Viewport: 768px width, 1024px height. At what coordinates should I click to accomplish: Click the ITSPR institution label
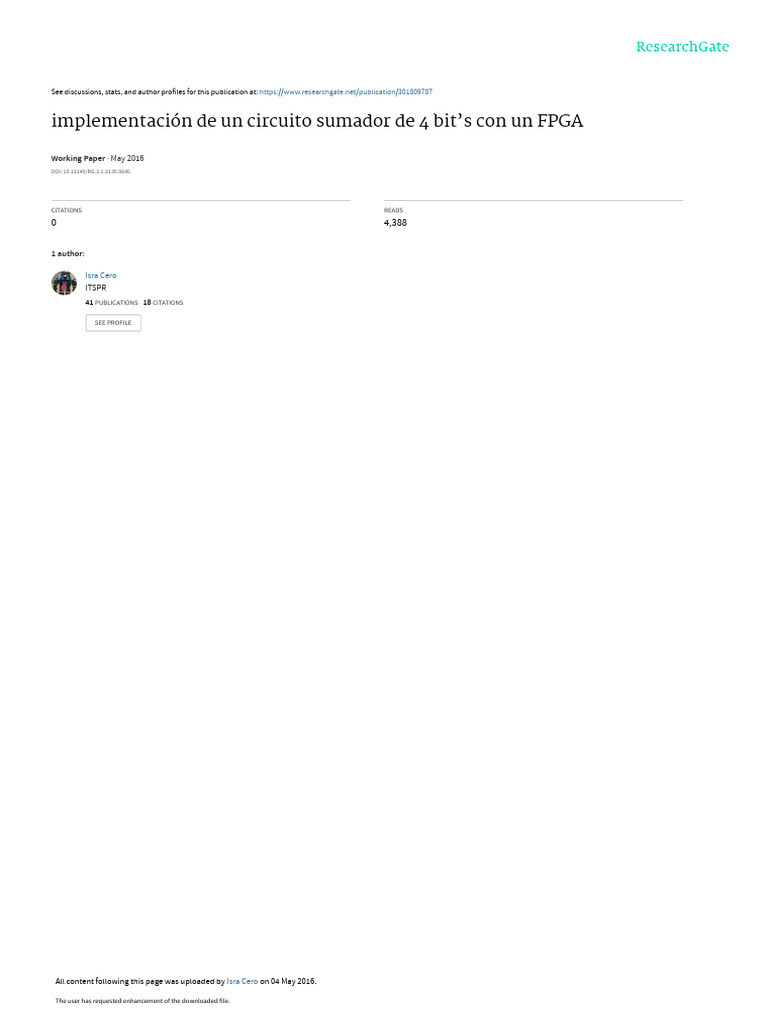(95, 288)
